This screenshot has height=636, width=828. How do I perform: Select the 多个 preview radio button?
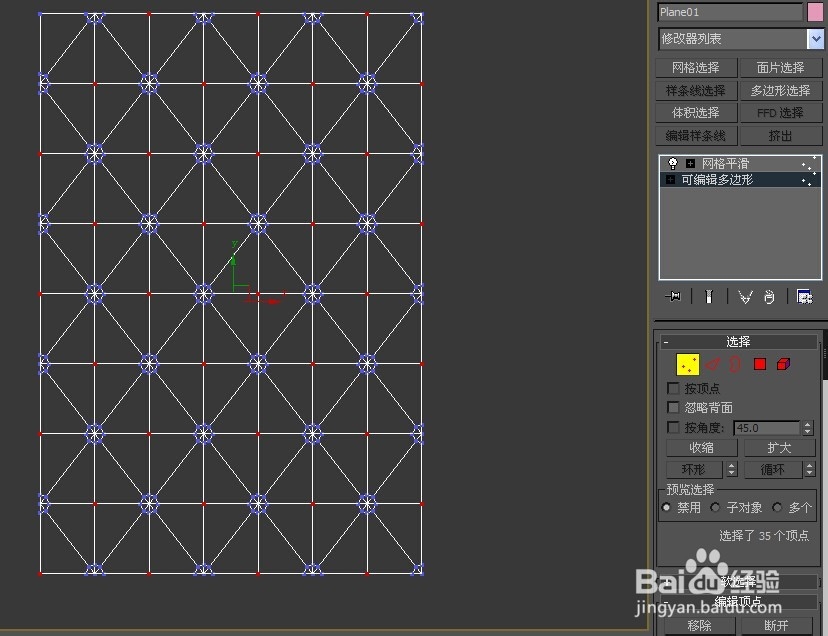tap(777, 507)
